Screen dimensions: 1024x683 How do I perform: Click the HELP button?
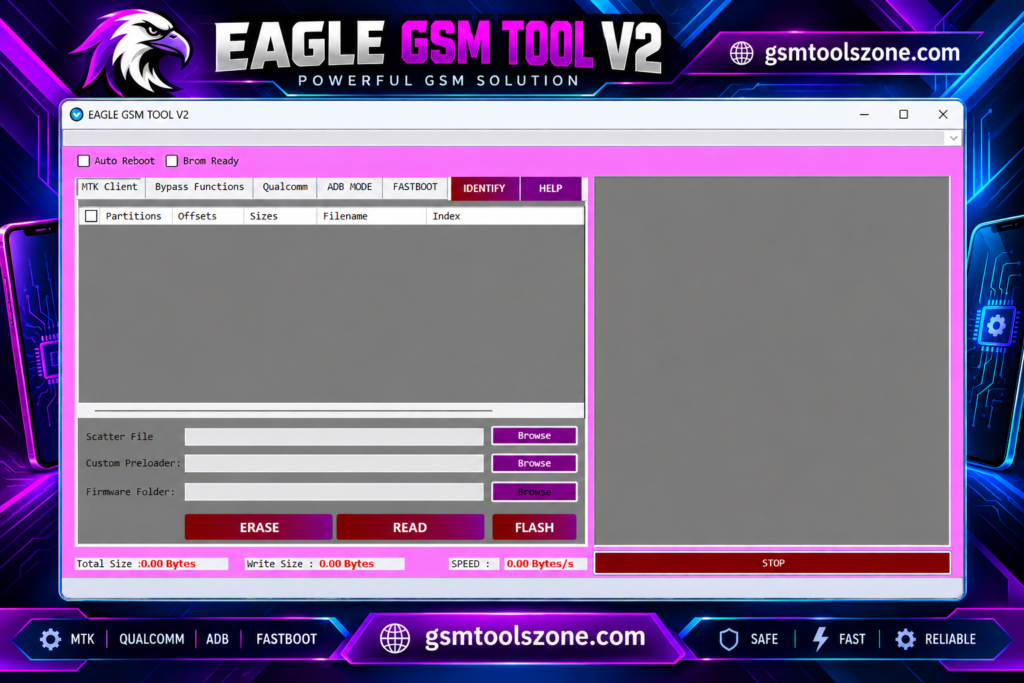tap(551, 188)
